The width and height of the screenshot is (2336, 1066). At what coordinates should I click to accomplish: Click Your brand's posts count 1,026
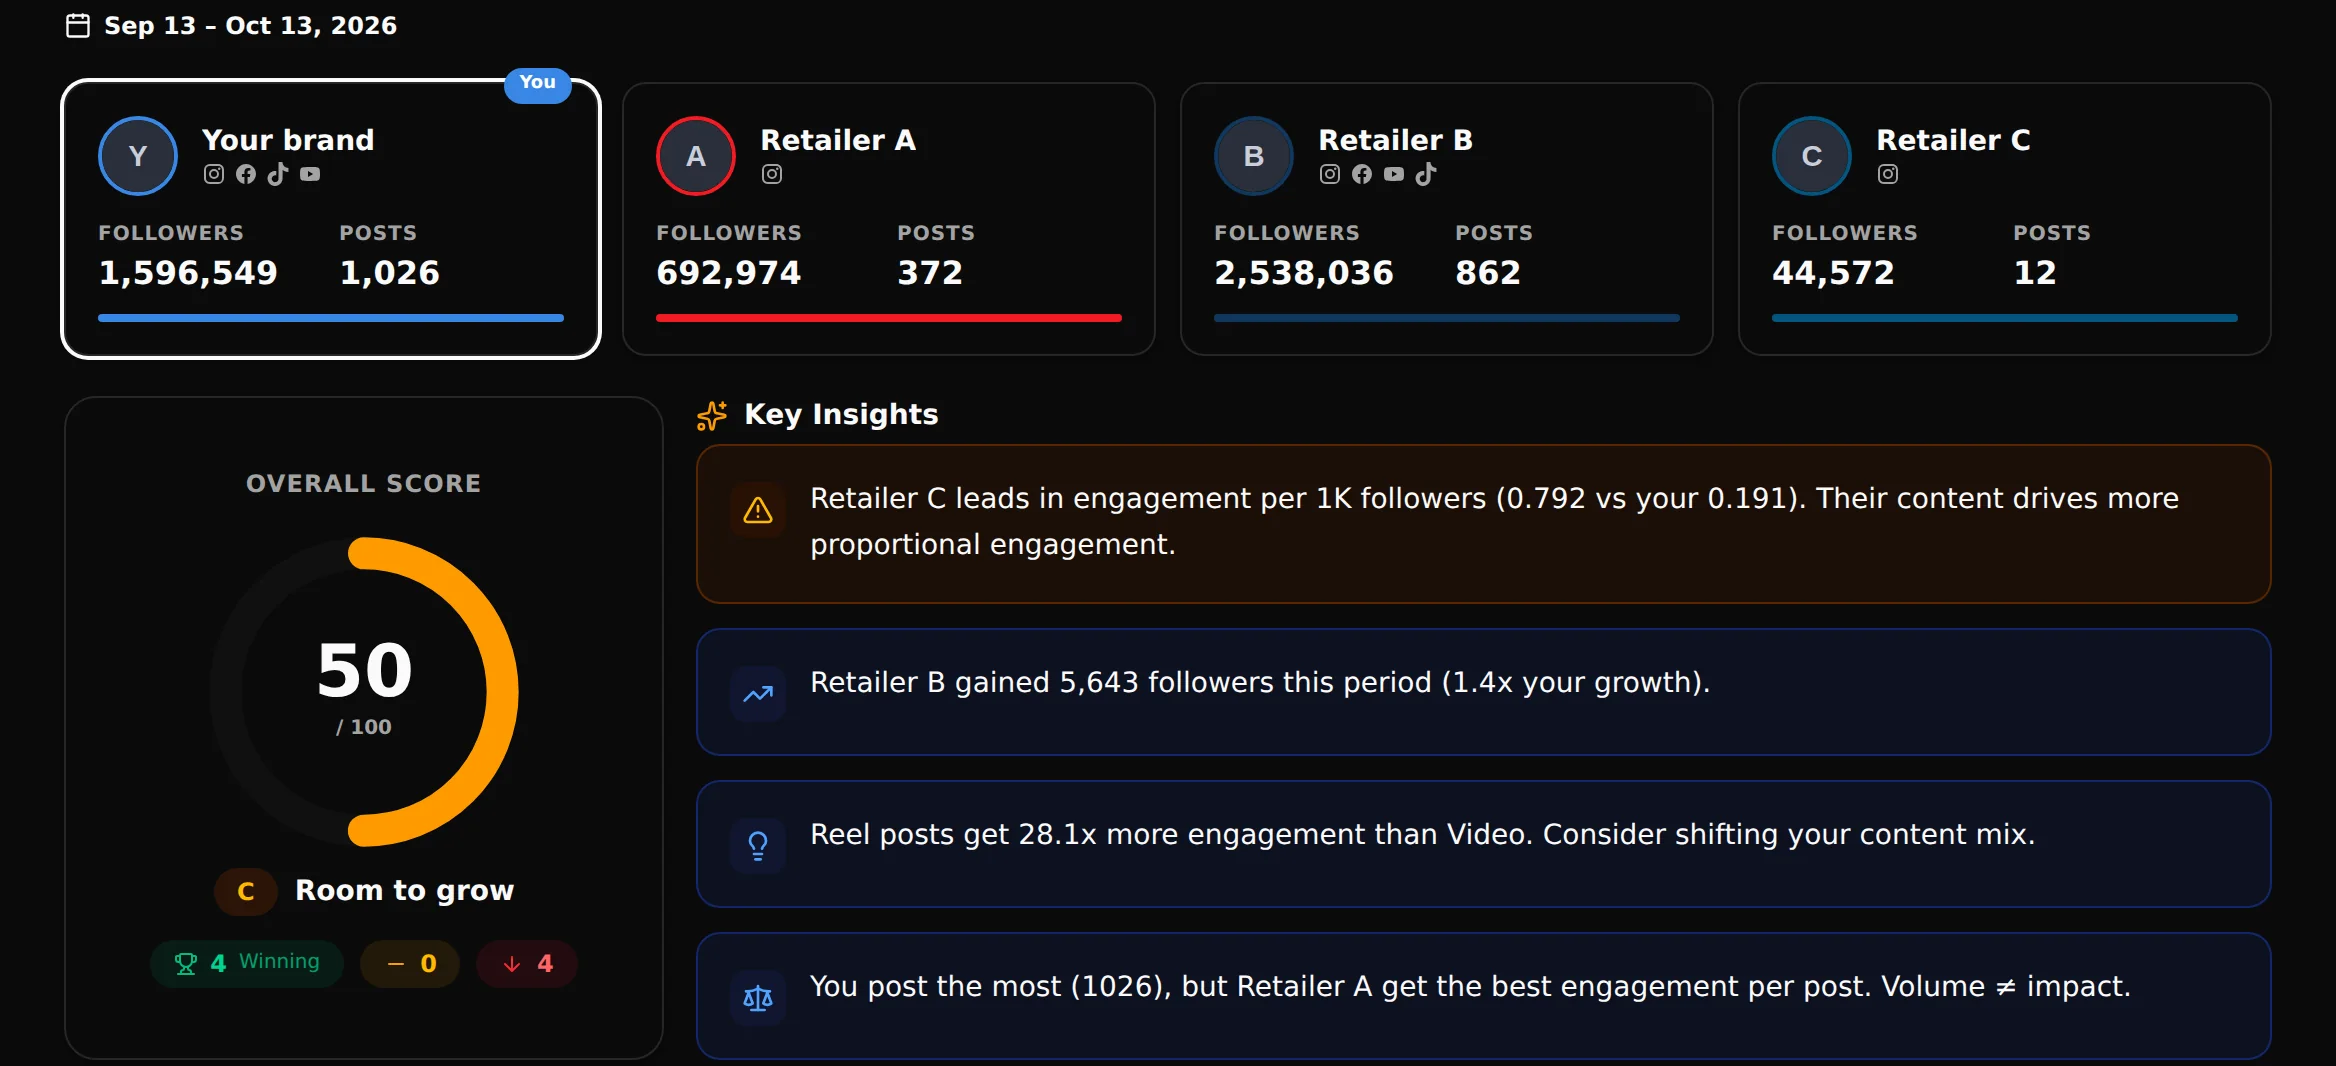pyautogui.click(x=390, y=273)
